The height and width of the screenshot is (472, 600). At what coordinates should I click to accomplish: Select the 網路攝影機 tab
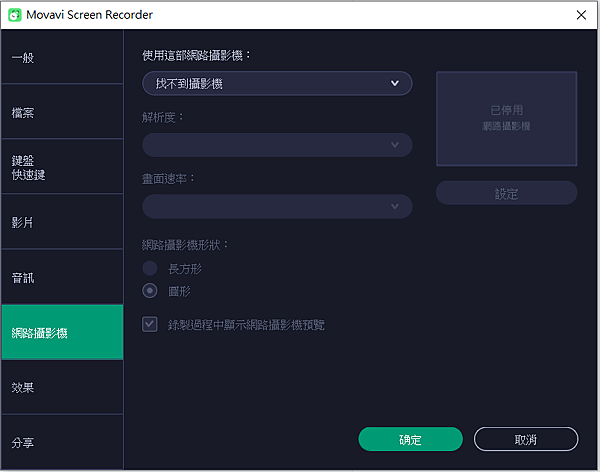[x=62, y=332]
